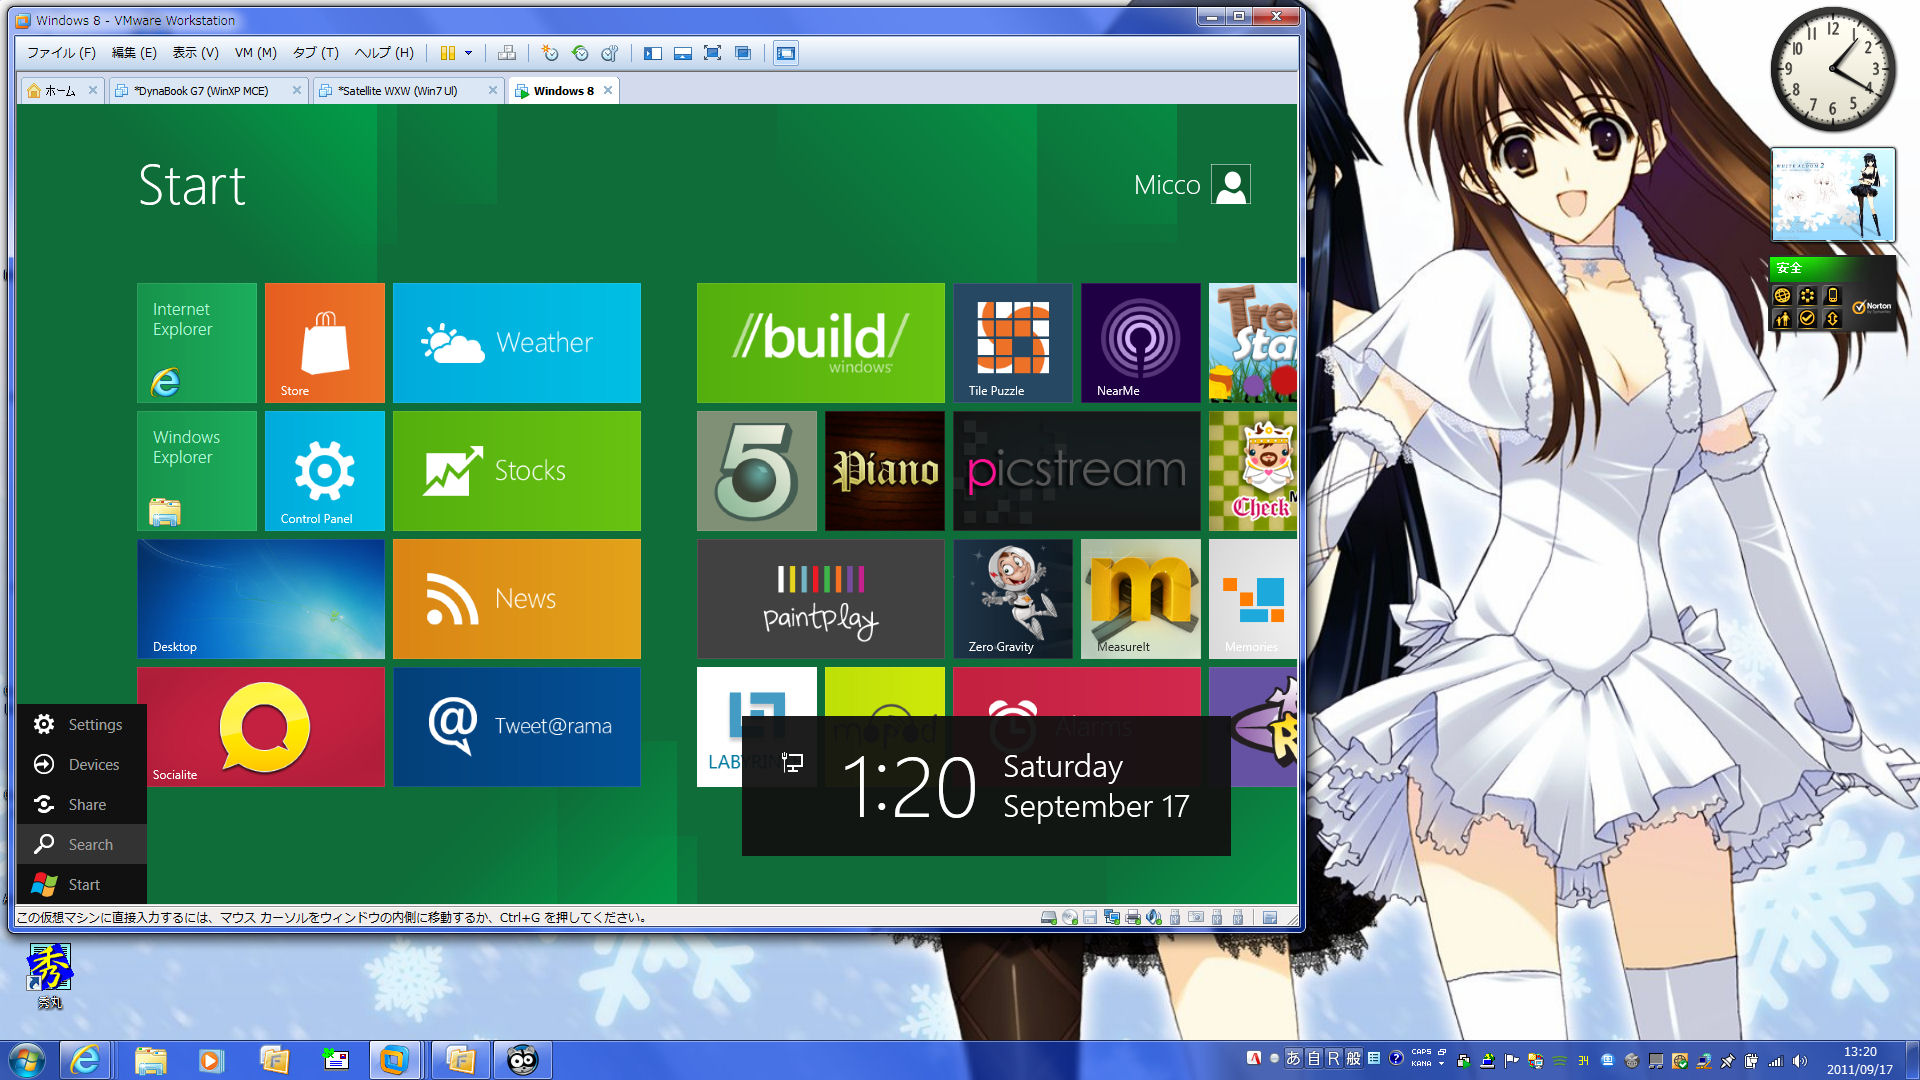Toggle the library sidebar view icon

tap(653, 53)
